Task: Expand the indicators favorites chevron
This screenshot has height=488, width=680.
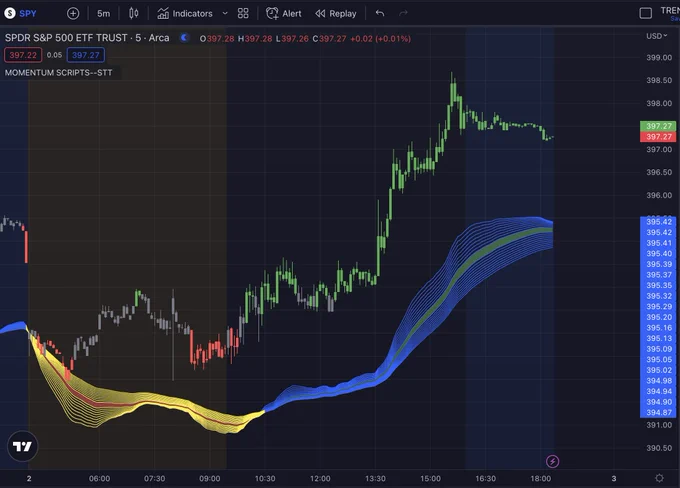Action: (x=225, y=13)
